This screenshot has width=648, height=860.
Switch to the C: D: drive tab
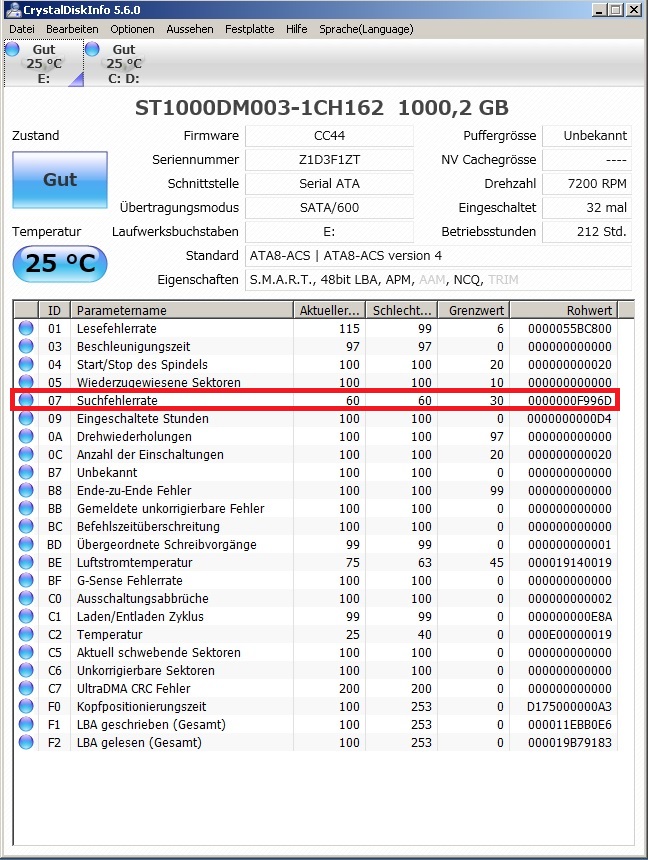(123, 64)
